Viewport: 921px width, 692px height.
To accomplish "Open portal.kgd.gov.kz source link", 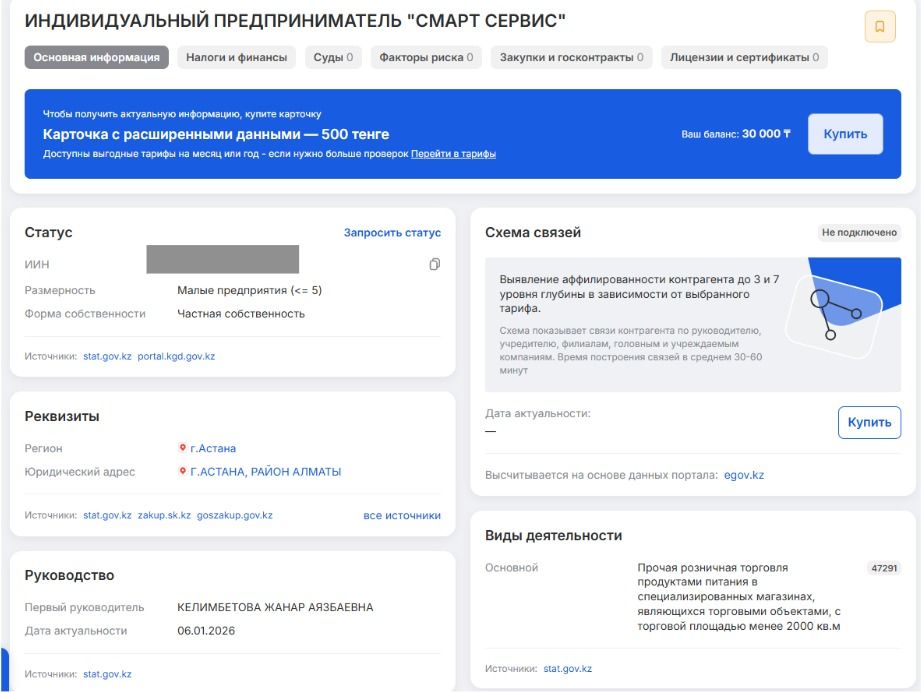I will point(176,356).
